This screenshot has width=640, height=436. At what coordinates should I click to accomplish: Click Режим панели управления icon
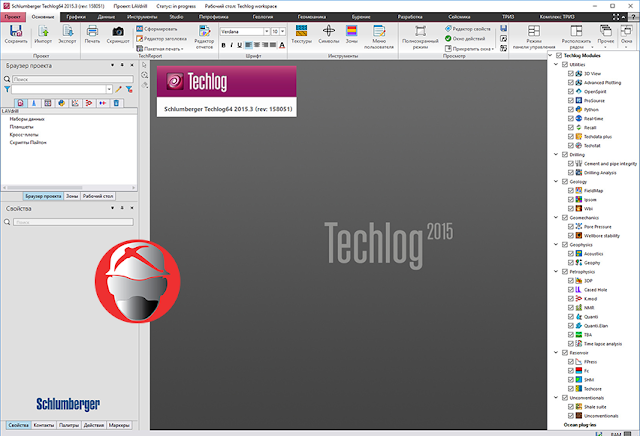coord(534,31)
